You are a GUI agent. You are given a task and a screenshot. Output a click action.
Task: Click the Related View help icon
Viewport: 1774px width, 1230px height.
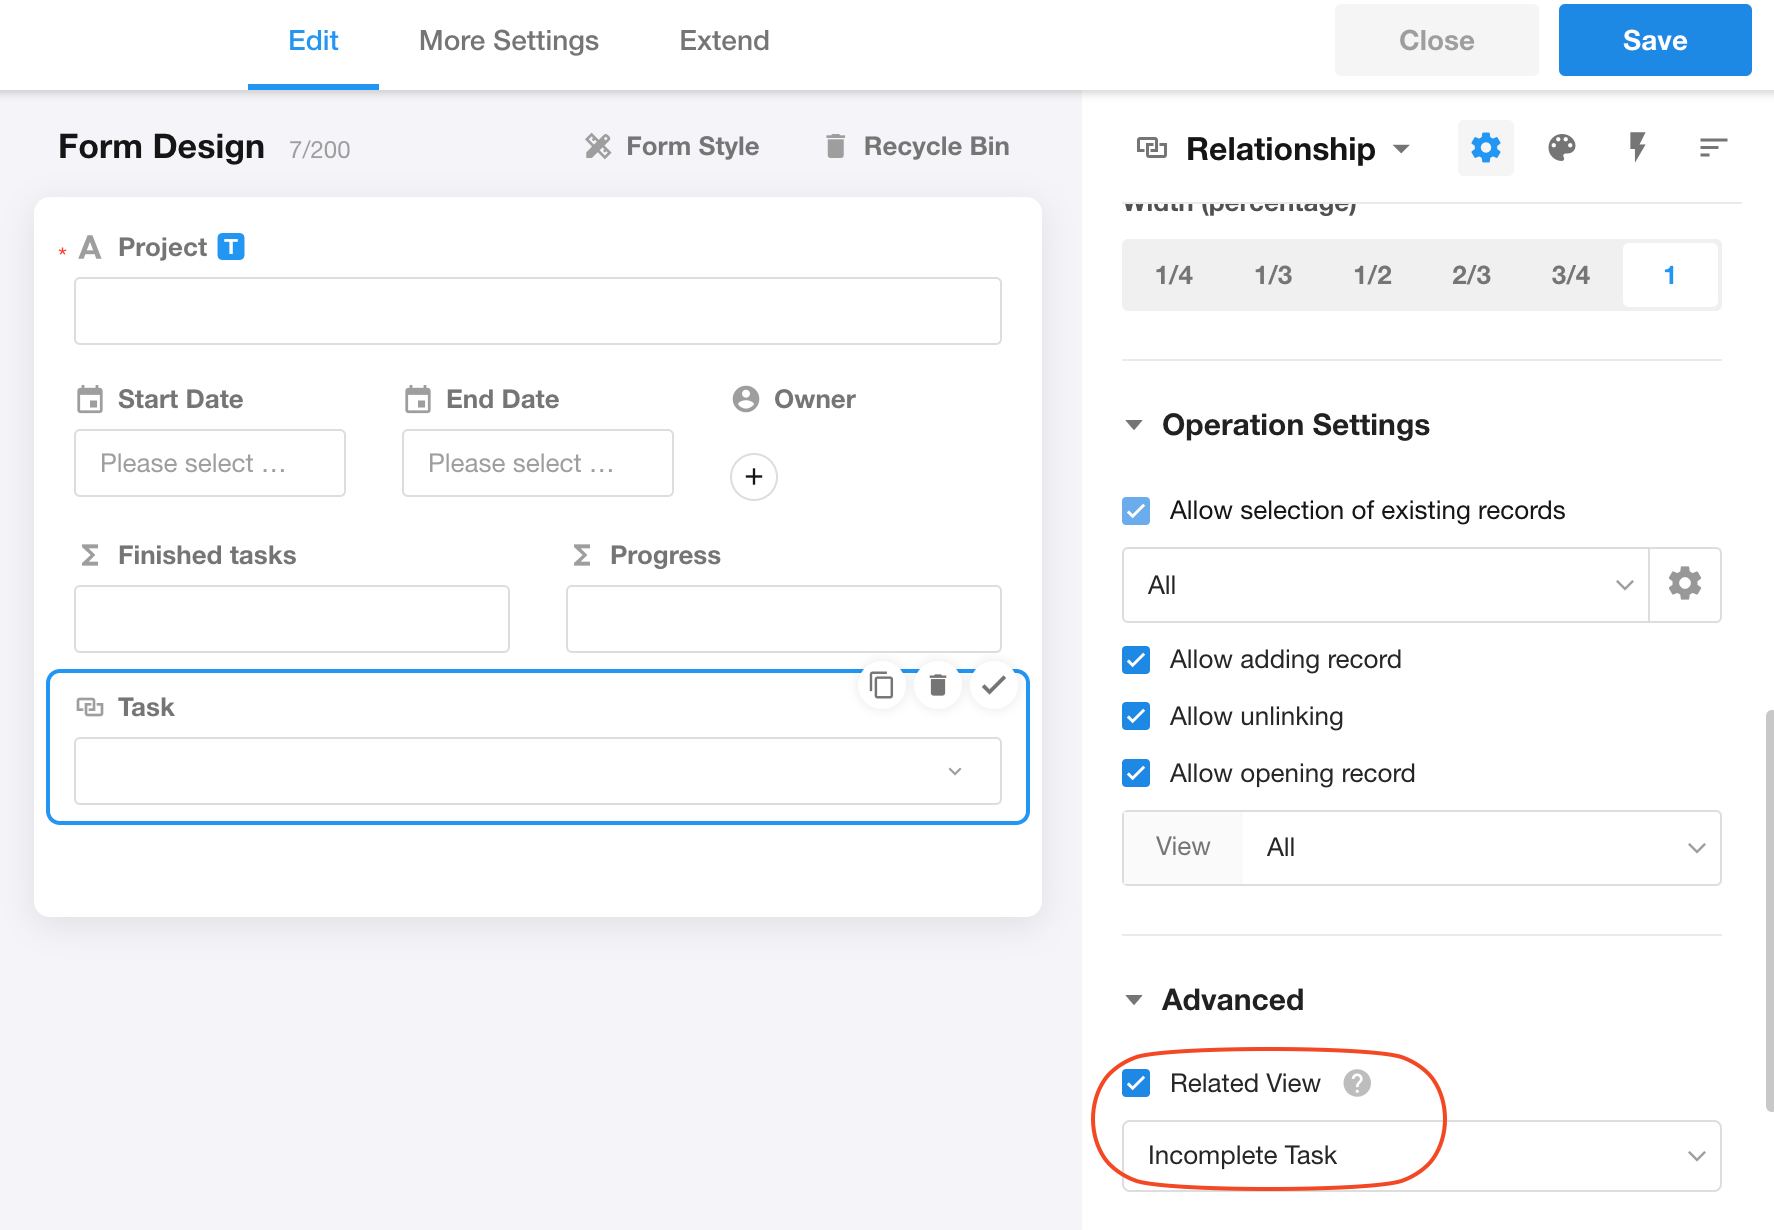pyautogui.click(x=1356, y=1083)
